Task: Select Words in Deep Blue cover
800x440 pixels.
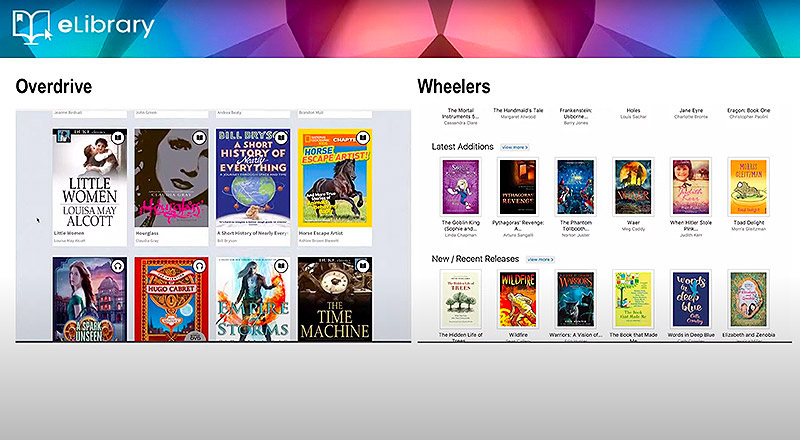Action: click(690, 298)
